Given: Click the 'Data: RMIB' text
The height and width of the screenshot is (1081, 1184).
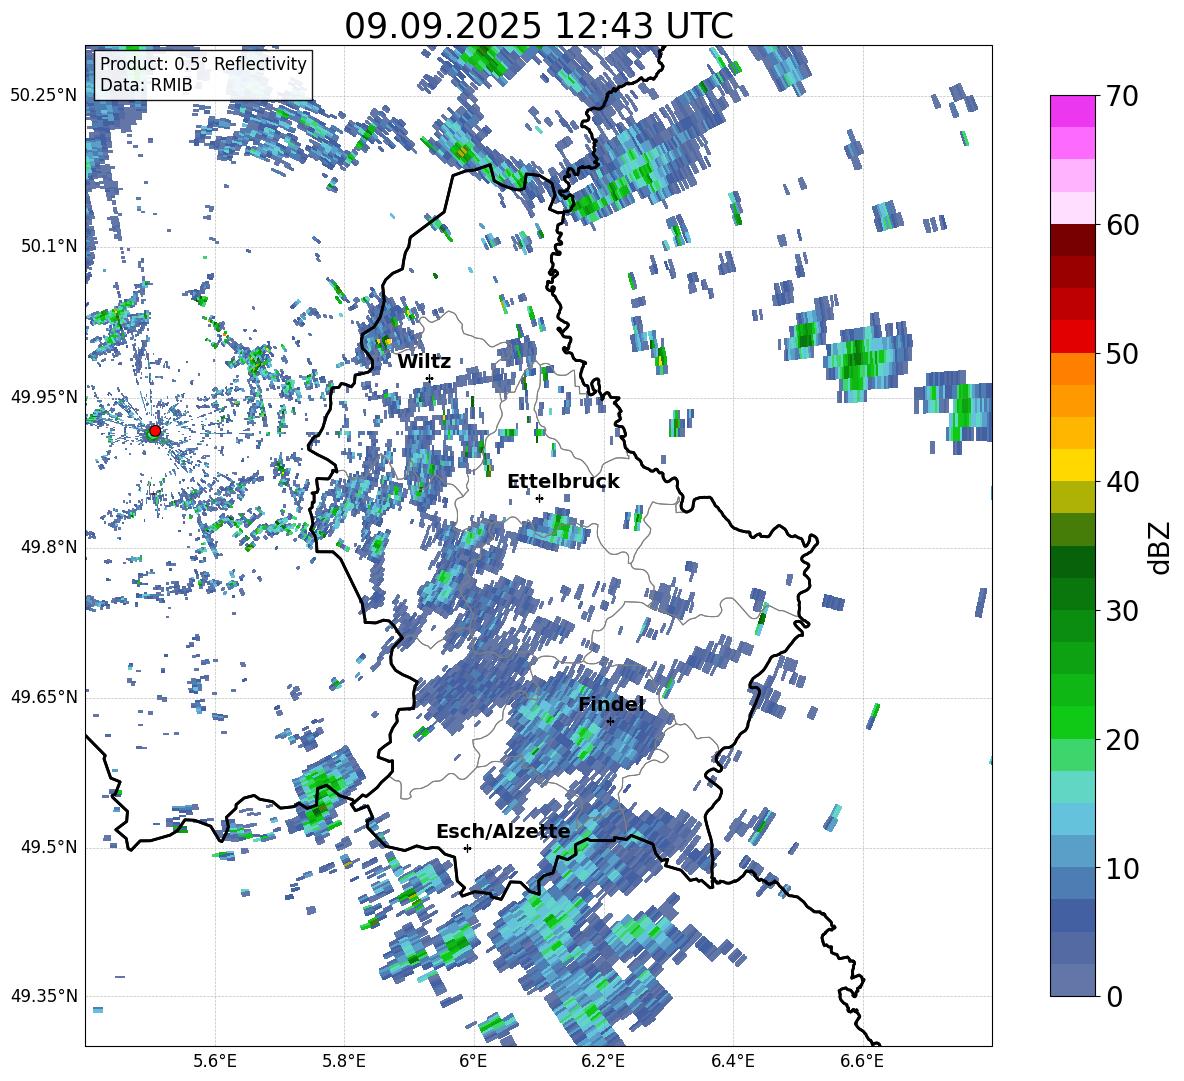Looking at the screenshot, I should pyautogui.click(x=146, y=85).
